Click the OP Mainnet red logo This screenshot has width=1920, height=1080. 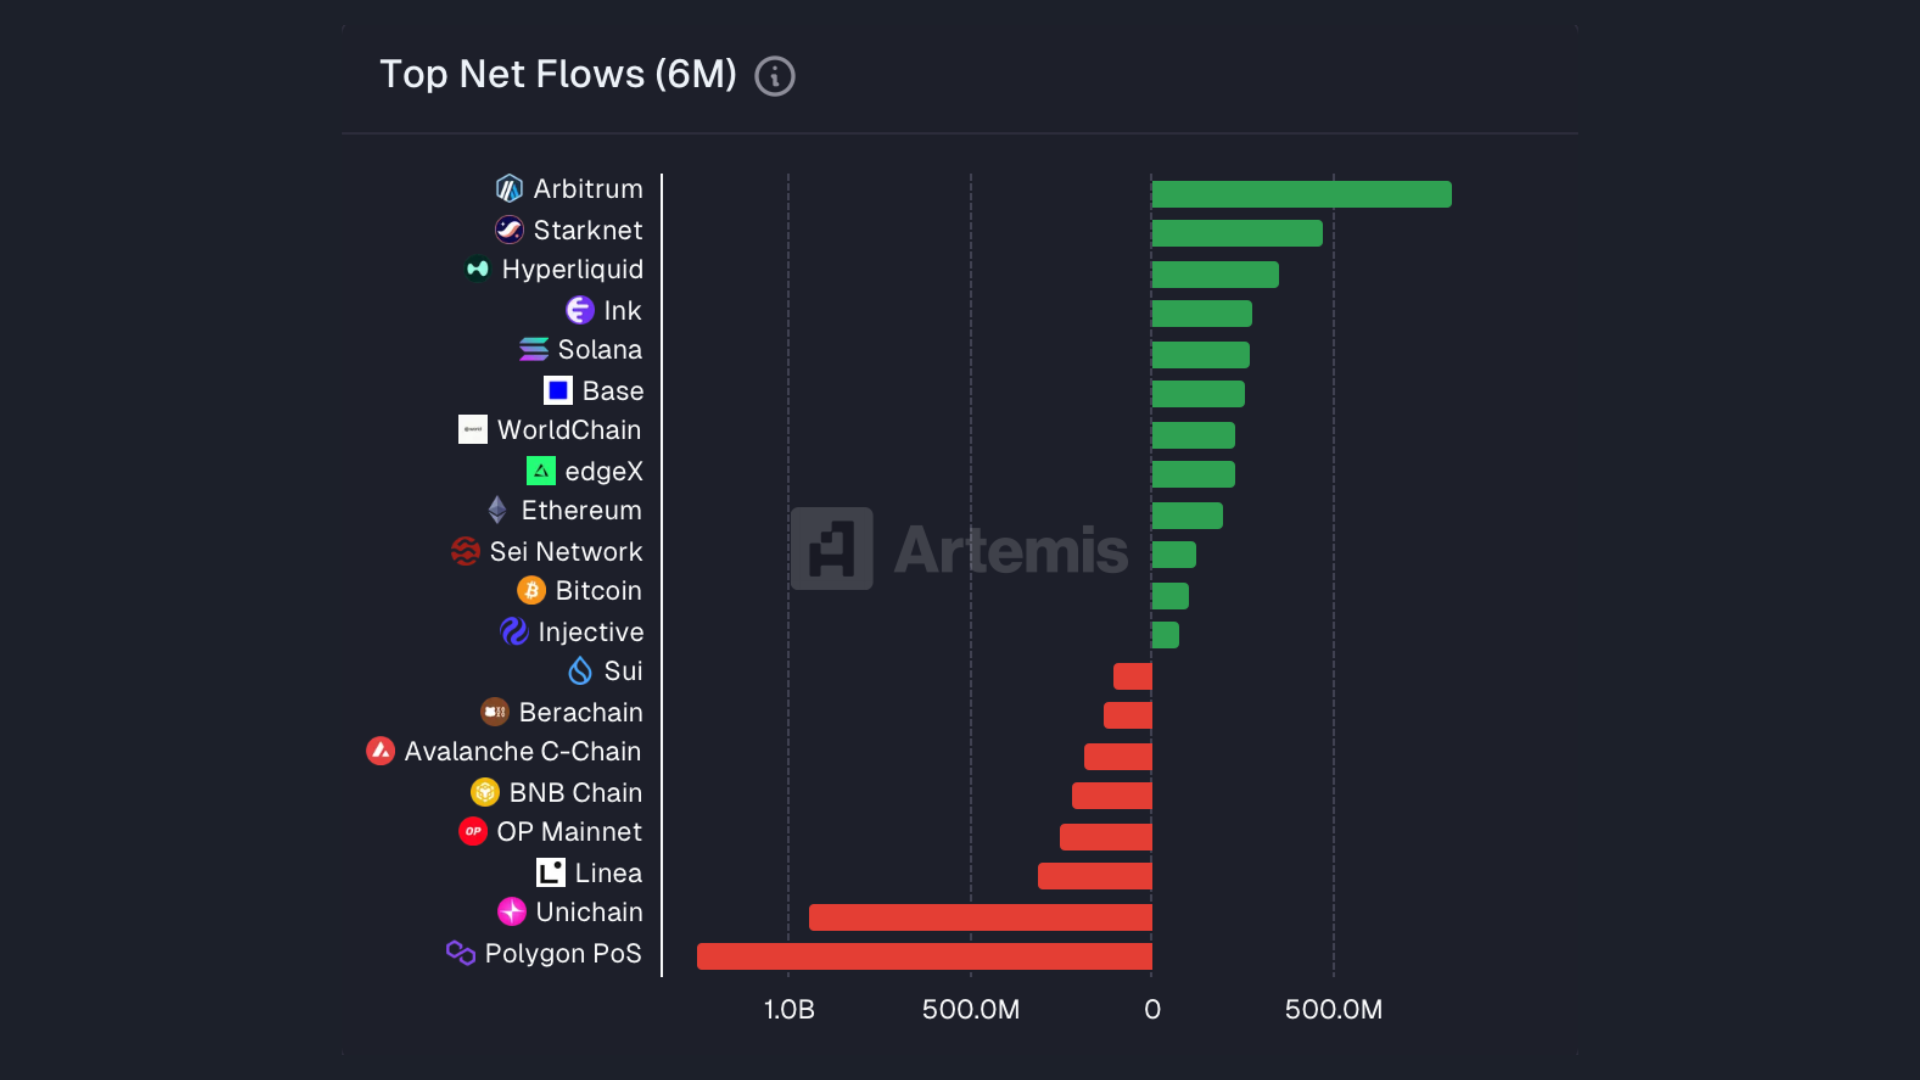(x=473, y=831)
